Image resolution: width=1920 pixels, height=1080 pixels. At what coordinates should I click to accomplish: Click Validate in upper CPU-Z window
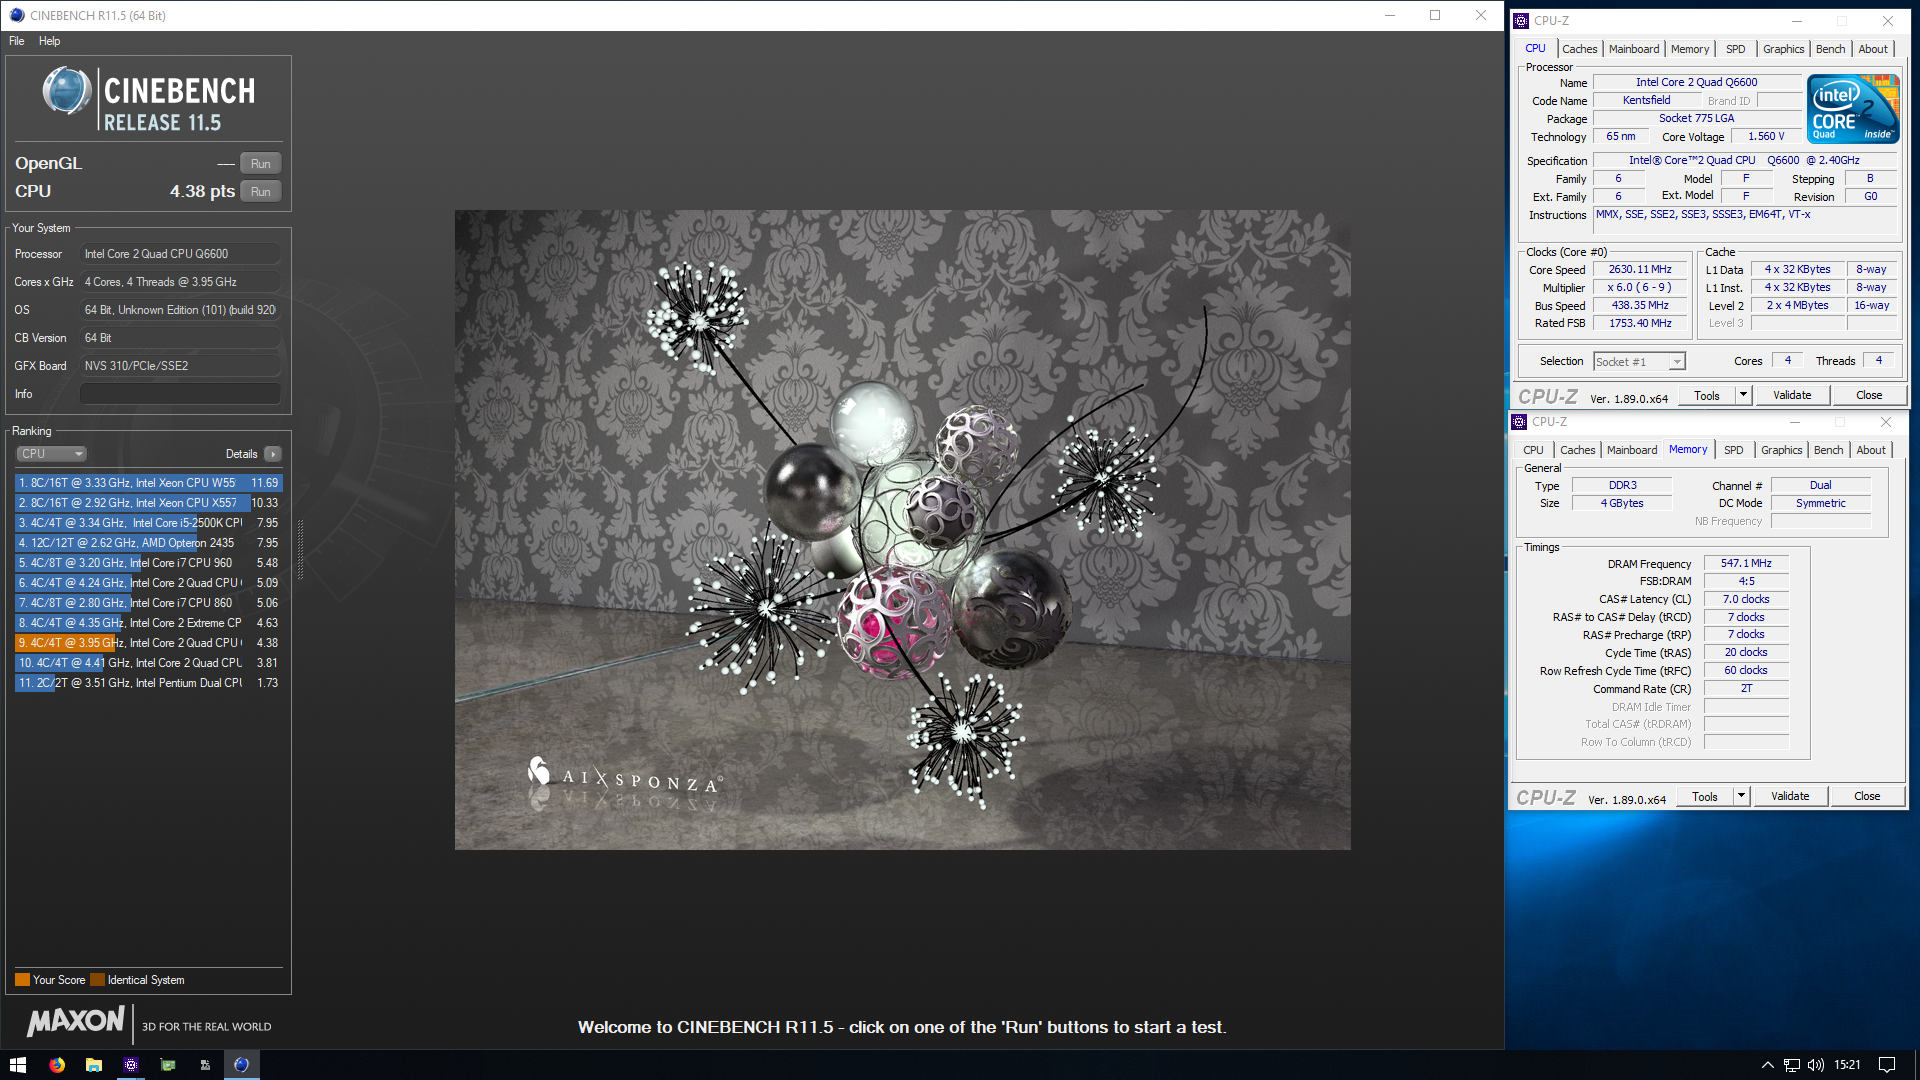point(1791,396)
